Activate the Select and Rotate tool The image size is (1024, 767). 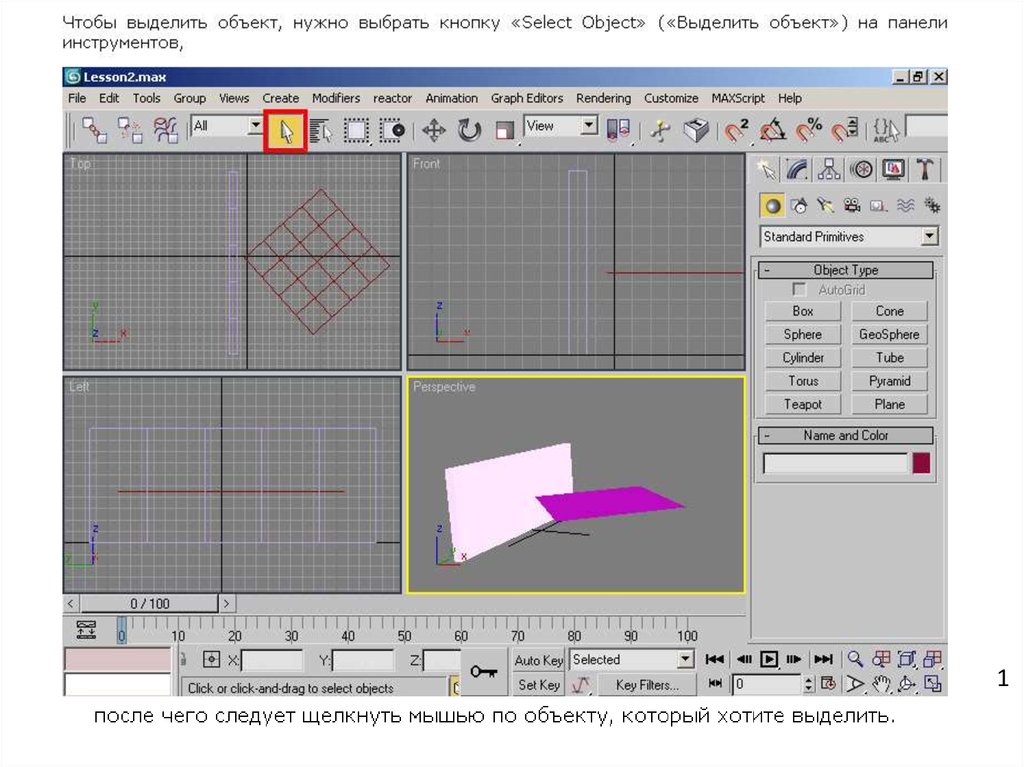(469, 130)
